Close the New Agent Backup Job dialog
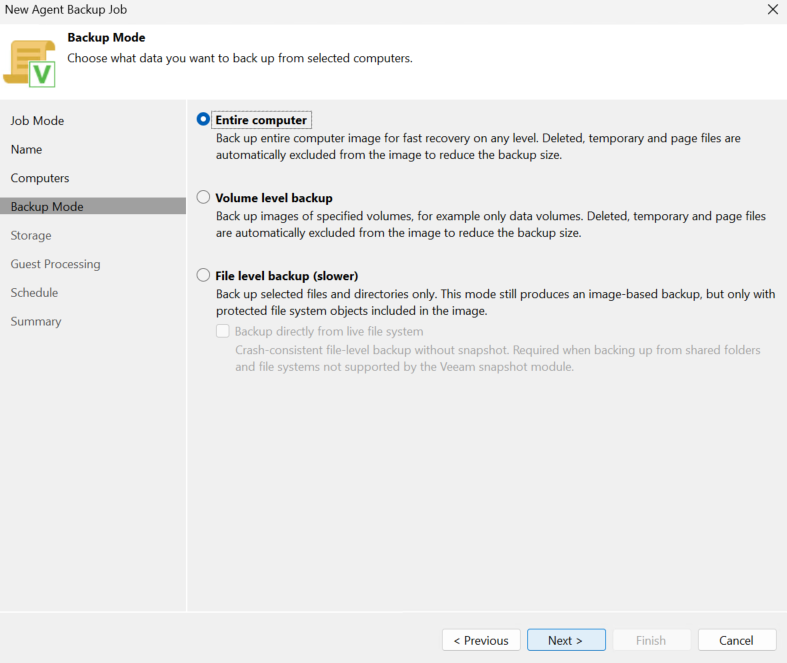This screenshot has height=663, width=787. [772, 10]
